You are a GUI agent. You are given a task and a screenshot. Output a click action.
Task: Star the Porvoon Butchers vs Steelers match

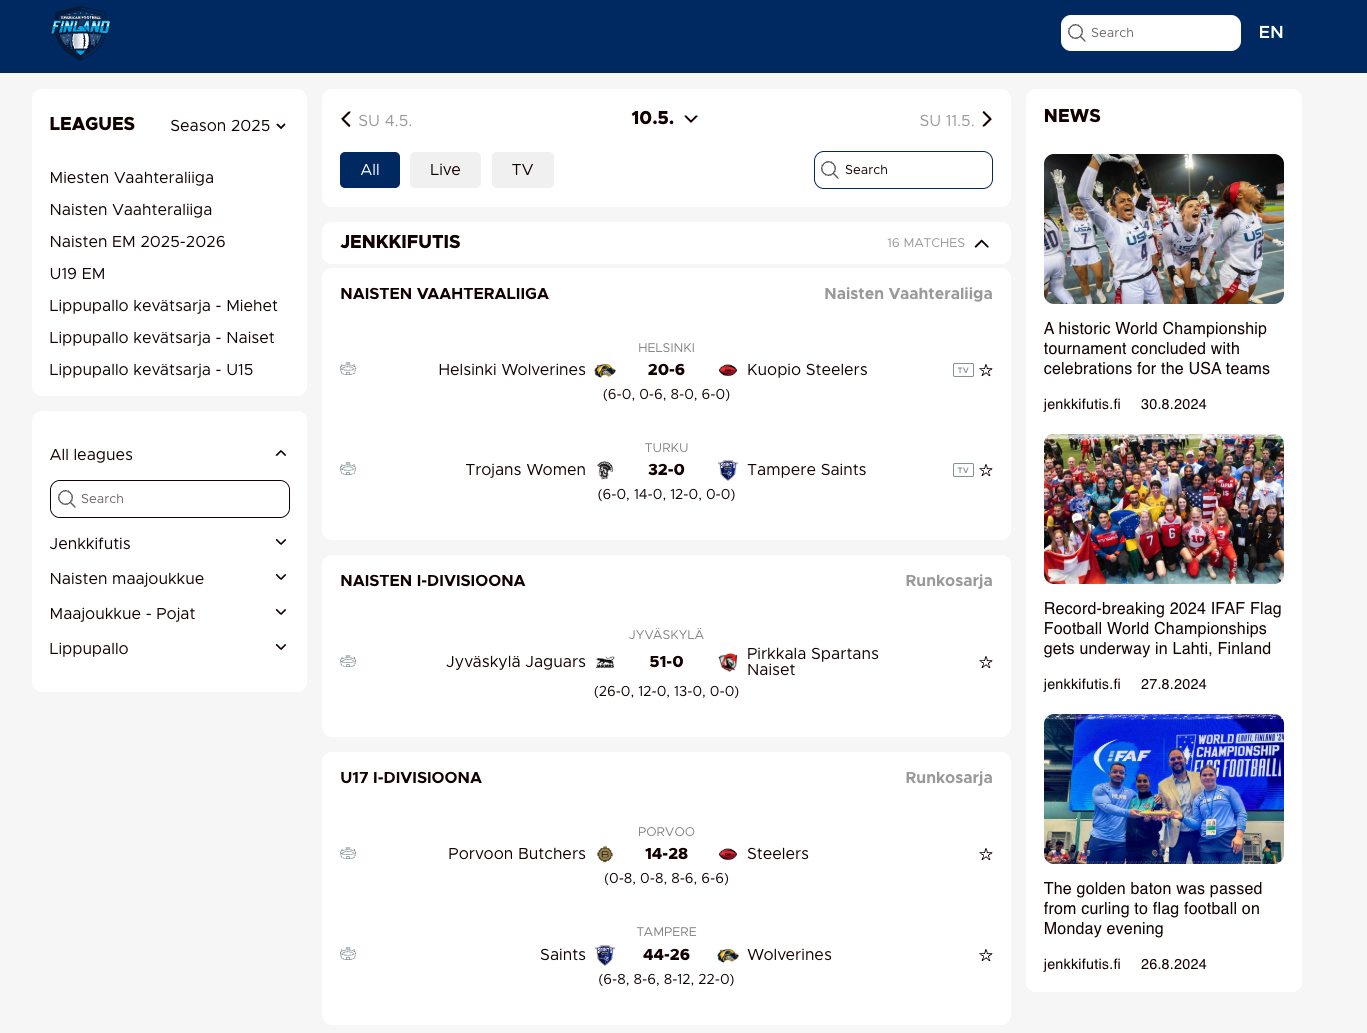click(x=986, y=854)
